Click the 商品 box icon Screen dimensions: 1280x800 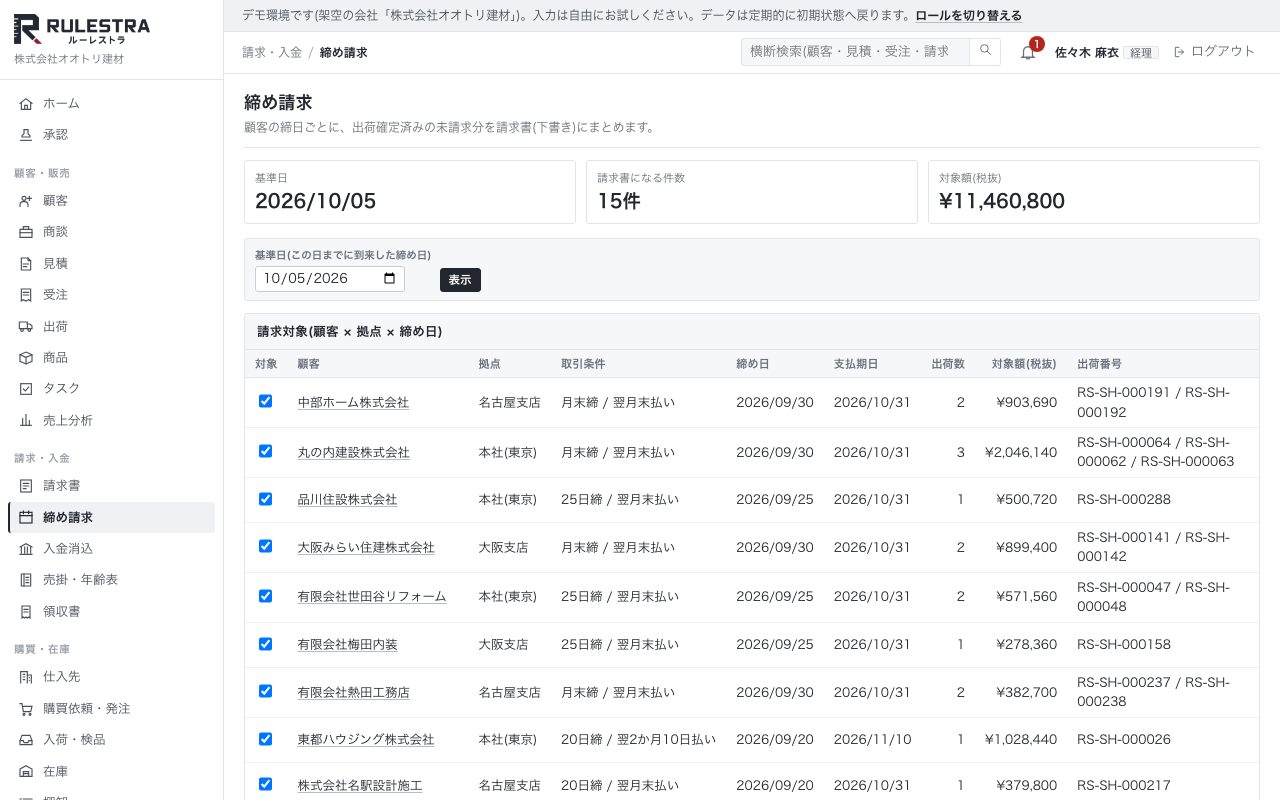[26, 357]
